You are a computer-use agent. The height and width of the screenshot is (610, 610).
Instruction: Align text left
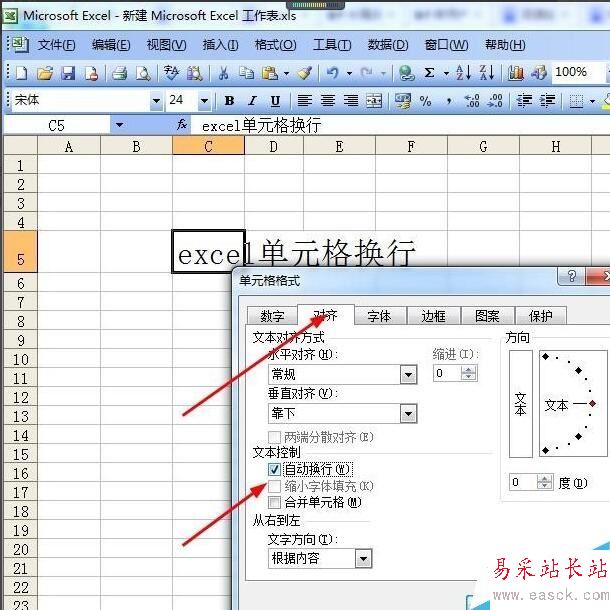(305, 101)
